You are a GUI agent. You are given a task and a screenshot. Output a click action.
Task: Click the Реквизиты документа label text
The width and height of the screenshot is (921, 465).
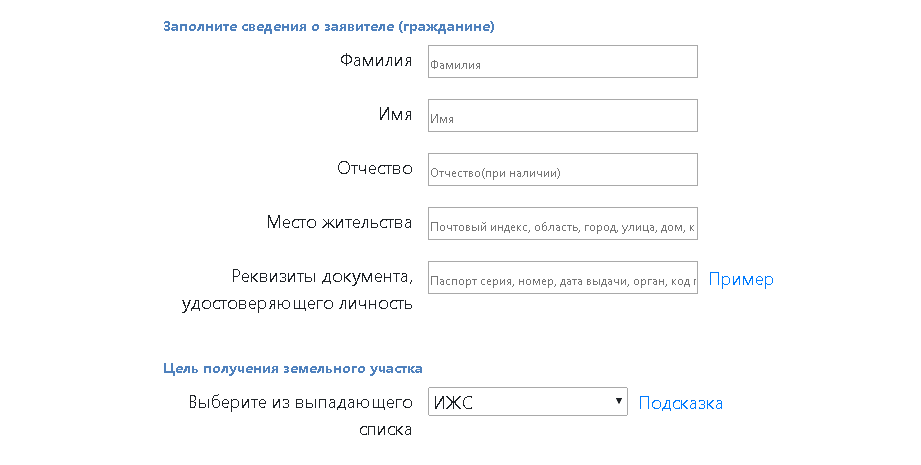pos(322,276)
